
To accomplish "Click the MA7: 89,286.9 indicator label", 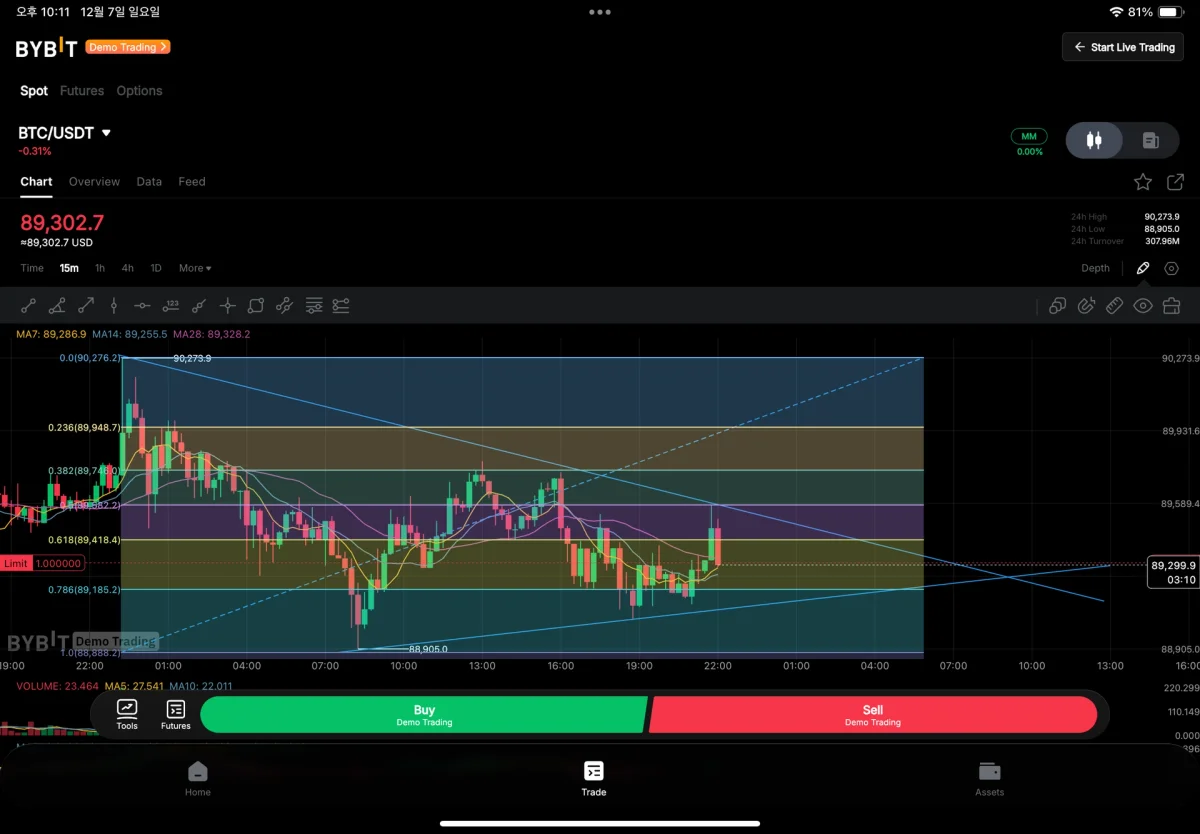I will point(51,334).
